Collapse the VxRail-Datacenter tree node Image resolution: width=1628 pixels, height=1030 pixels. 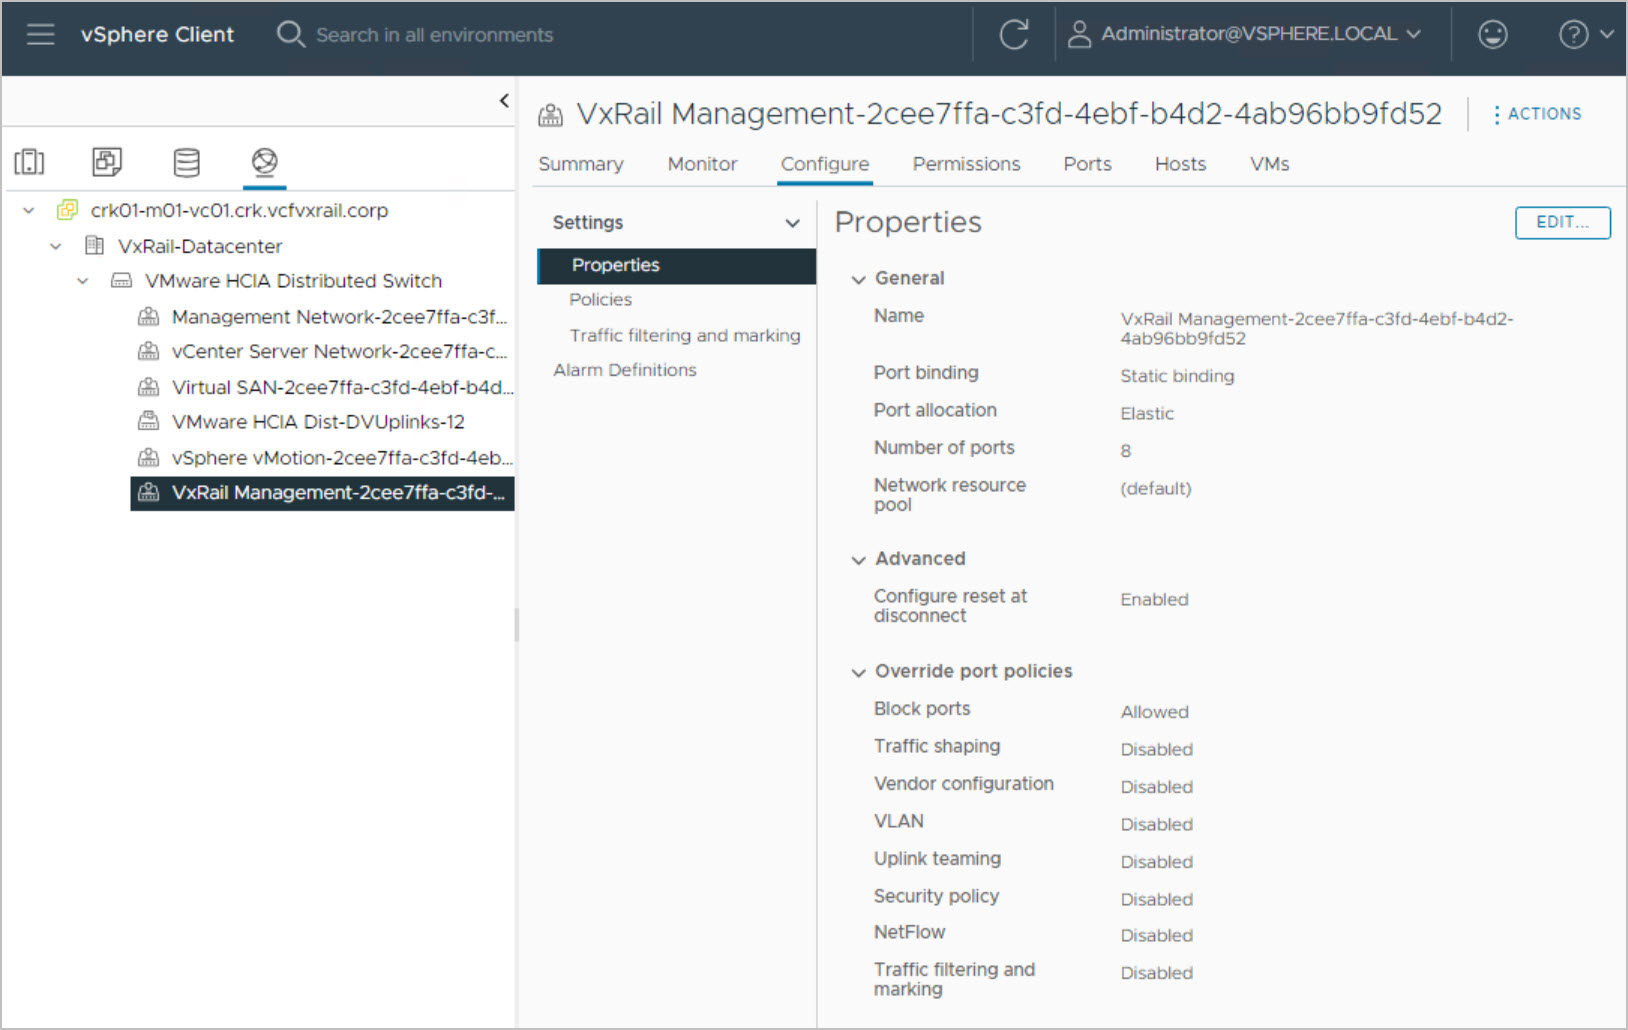[x=56, y=246]
